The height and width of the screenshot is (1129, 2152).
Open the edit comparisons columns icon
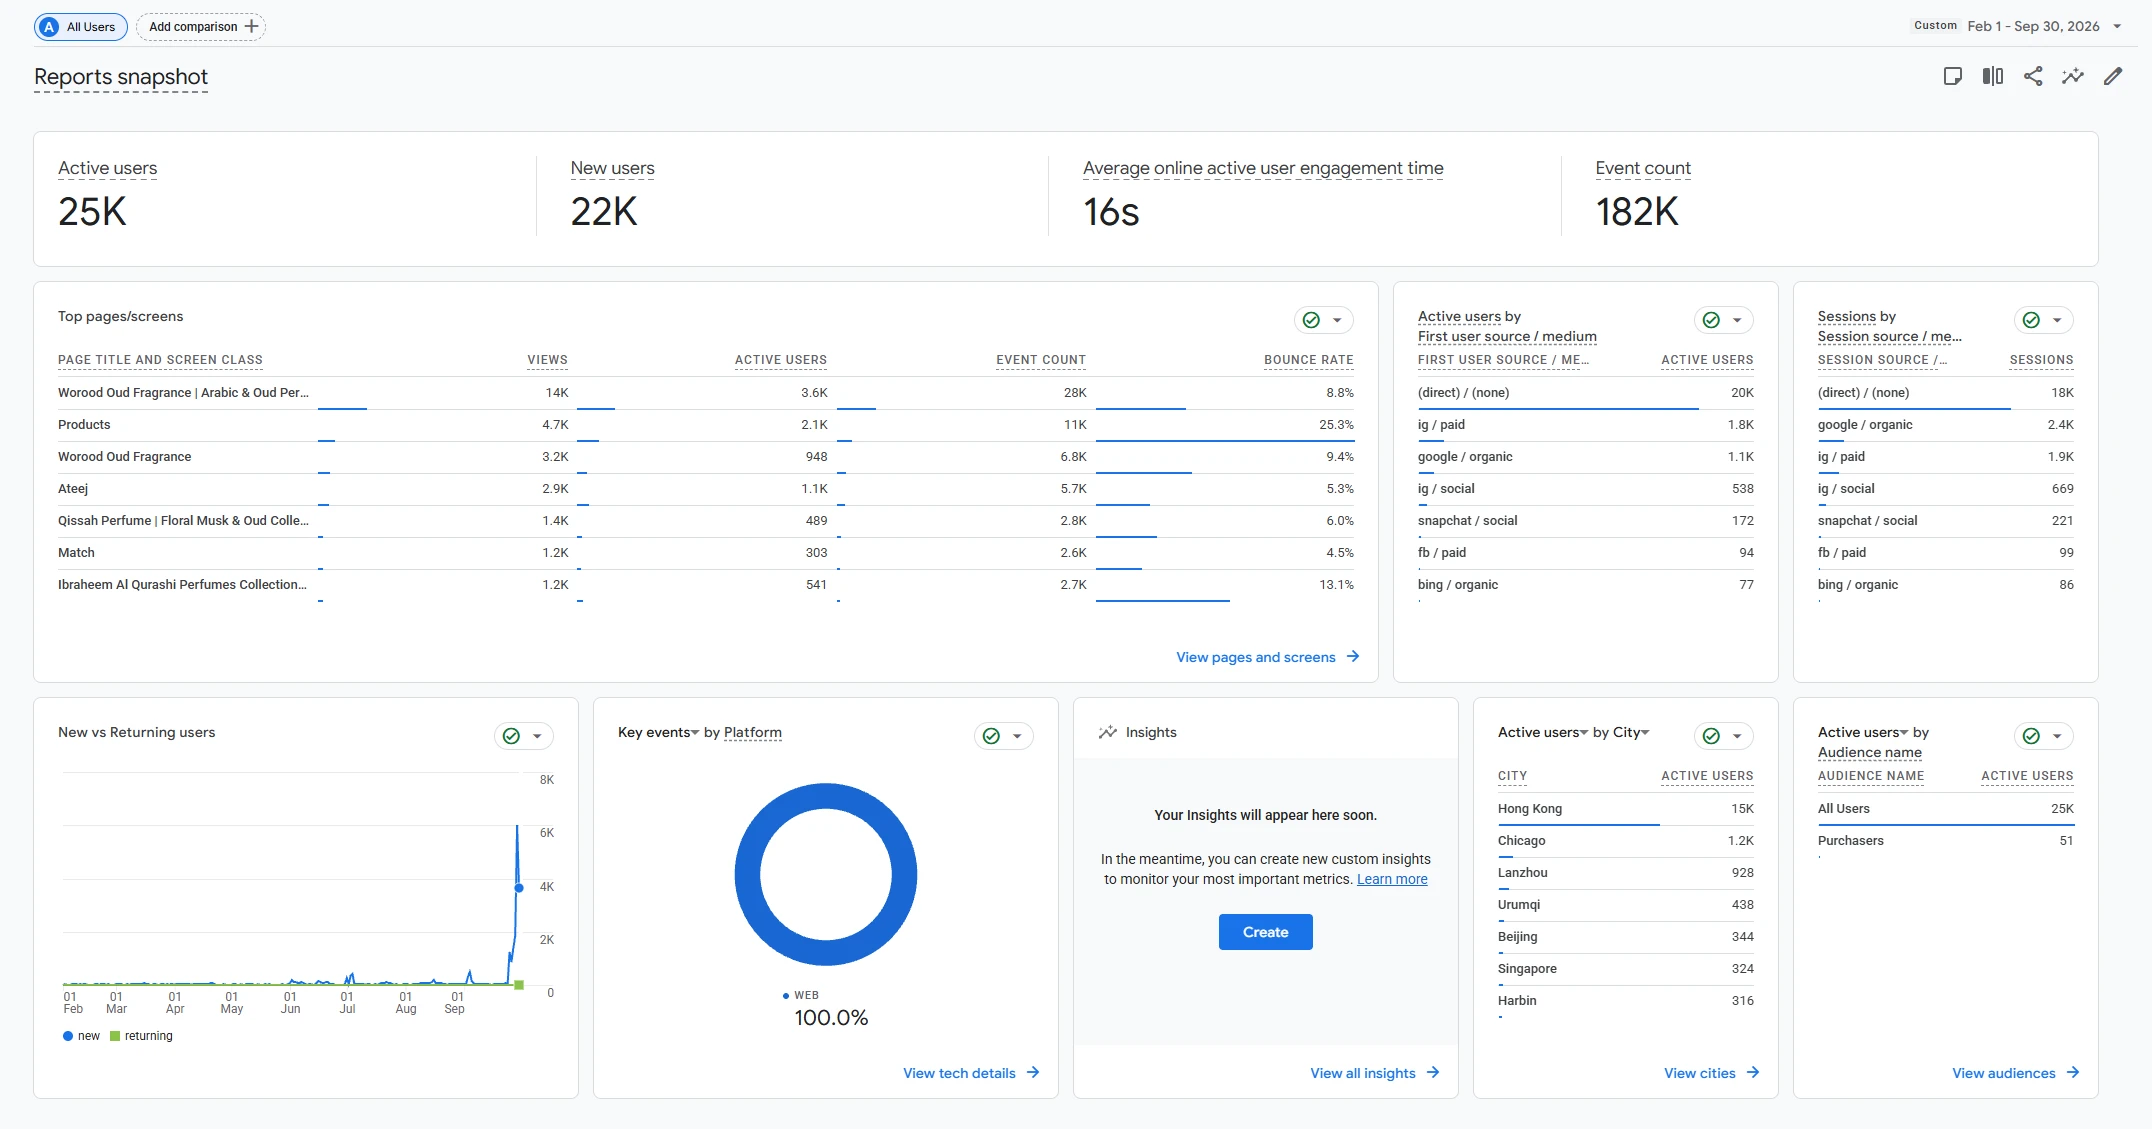point(1993,76)
